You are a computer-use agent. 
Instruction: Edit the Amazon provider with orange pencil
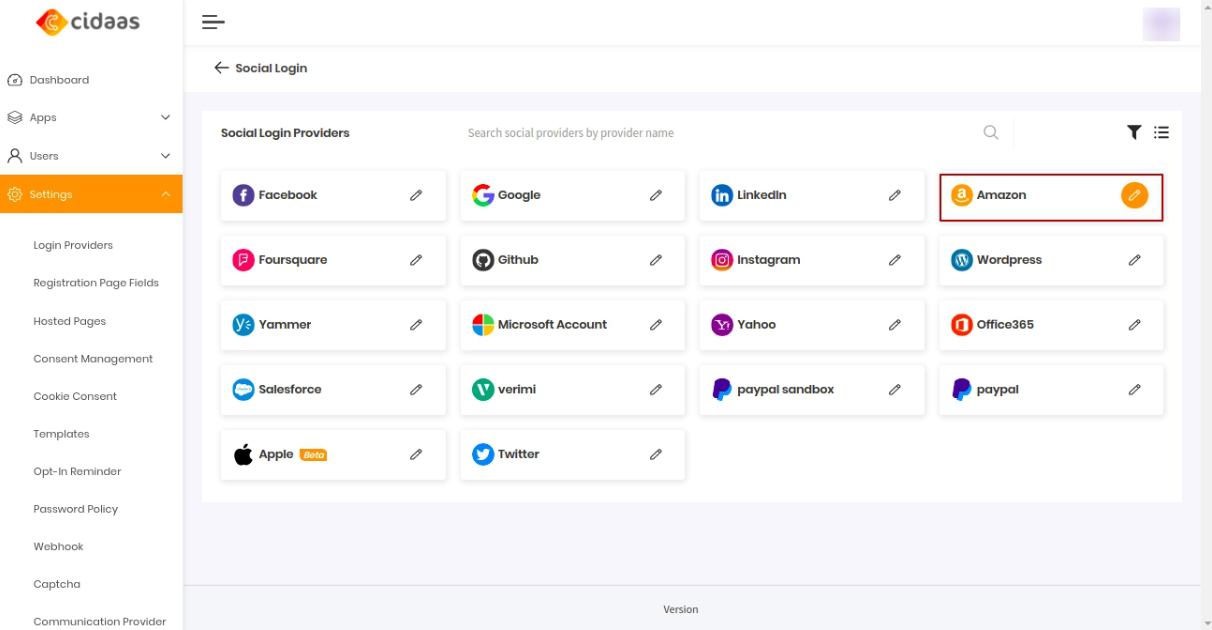[1134, 196]
